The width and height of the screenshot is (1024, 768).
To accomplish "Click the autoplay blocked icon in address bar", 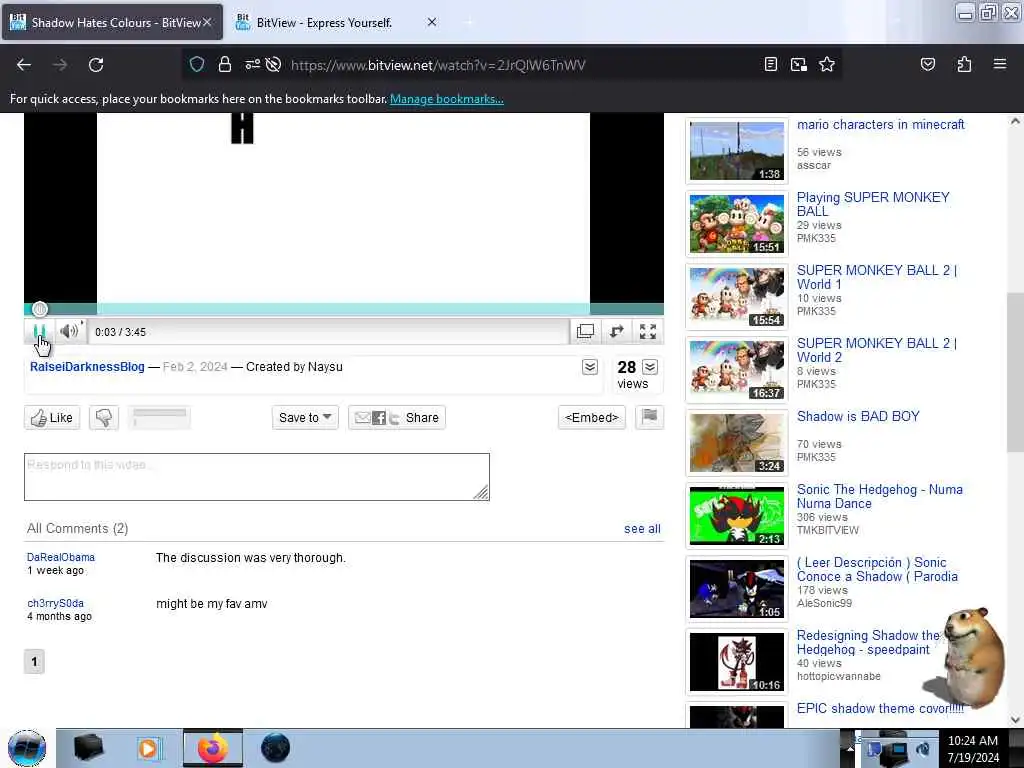I will coord(274,64).
